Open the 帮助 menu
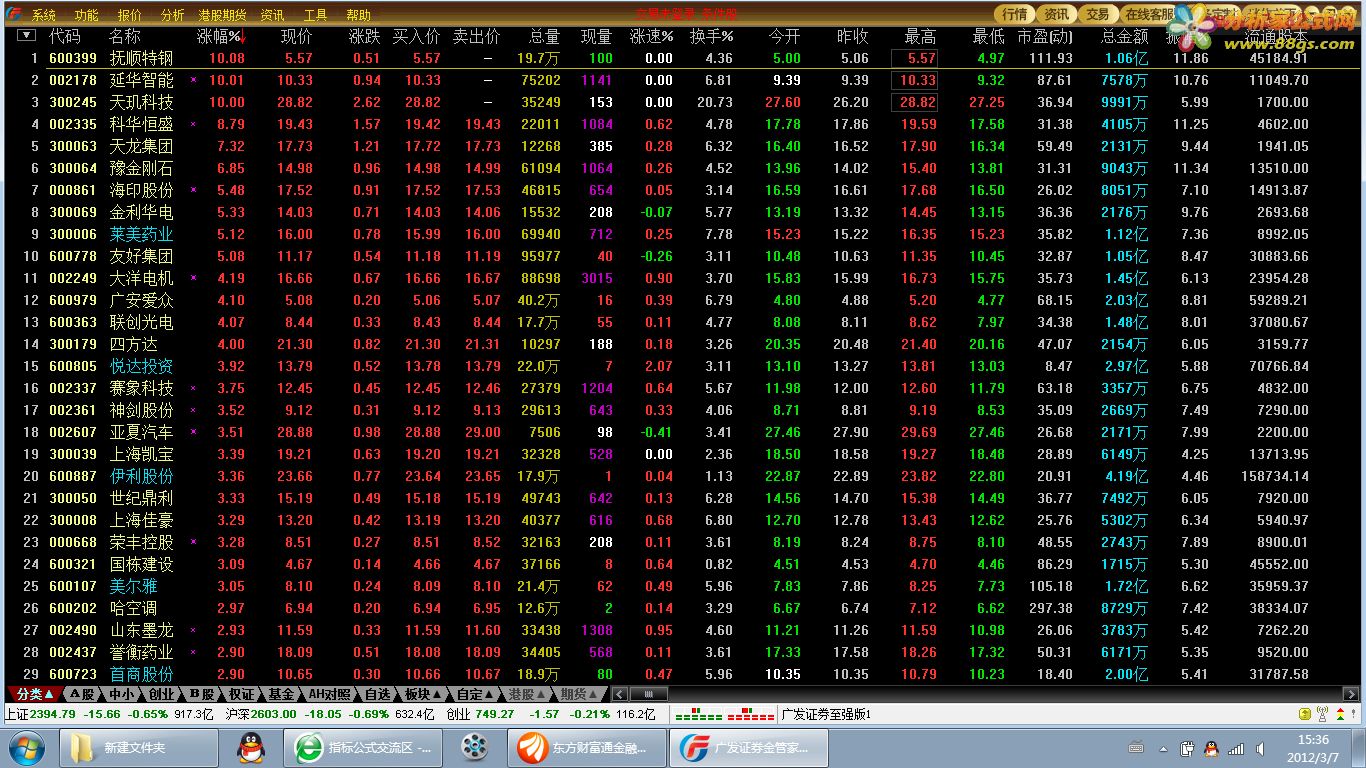1366x768 pixels. click(x=358, y=15)
